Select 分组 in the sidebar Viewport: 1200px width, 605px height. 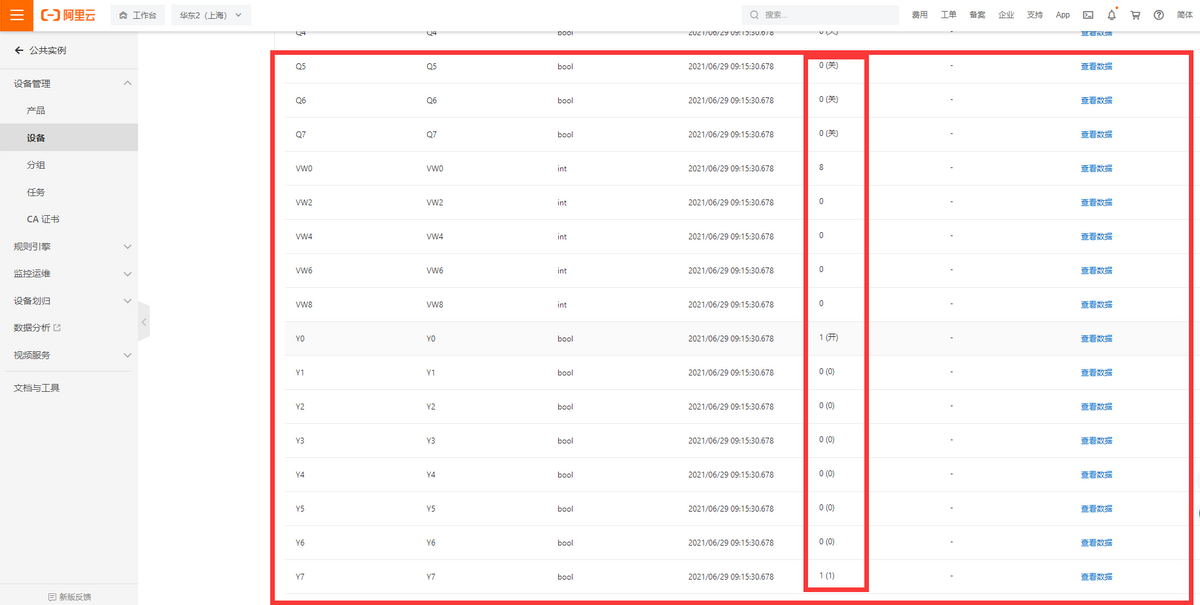(x=36, y=165)
